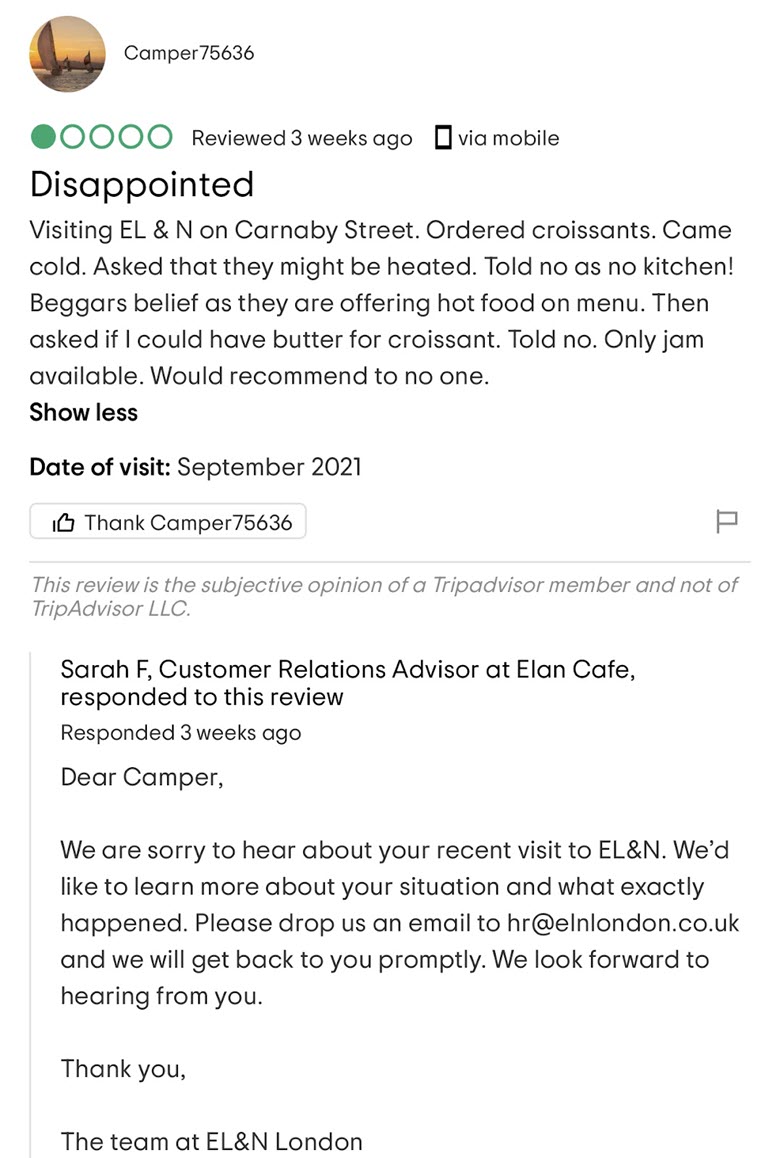The width and height of the screenshot is (780, 1158).
Task: Thank Camper75636 for the review
Action: 168,521
